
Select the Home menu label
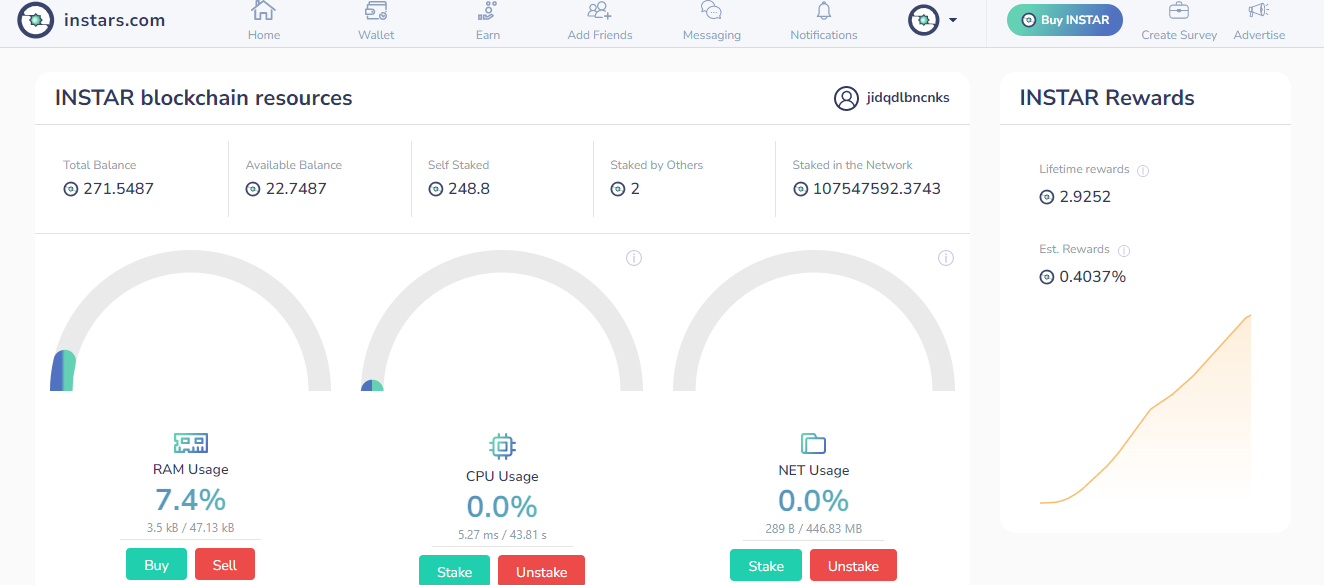pos(264,35)
